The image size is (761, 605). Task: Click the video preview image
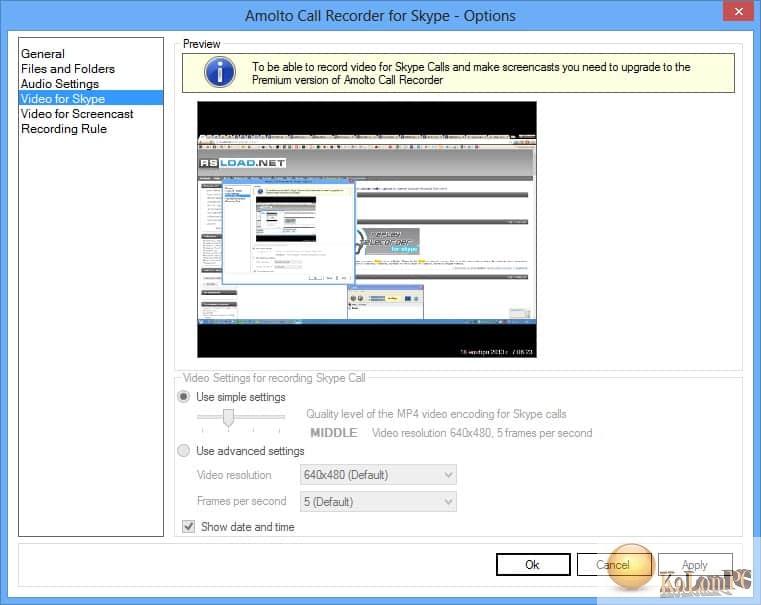[367, 229]
